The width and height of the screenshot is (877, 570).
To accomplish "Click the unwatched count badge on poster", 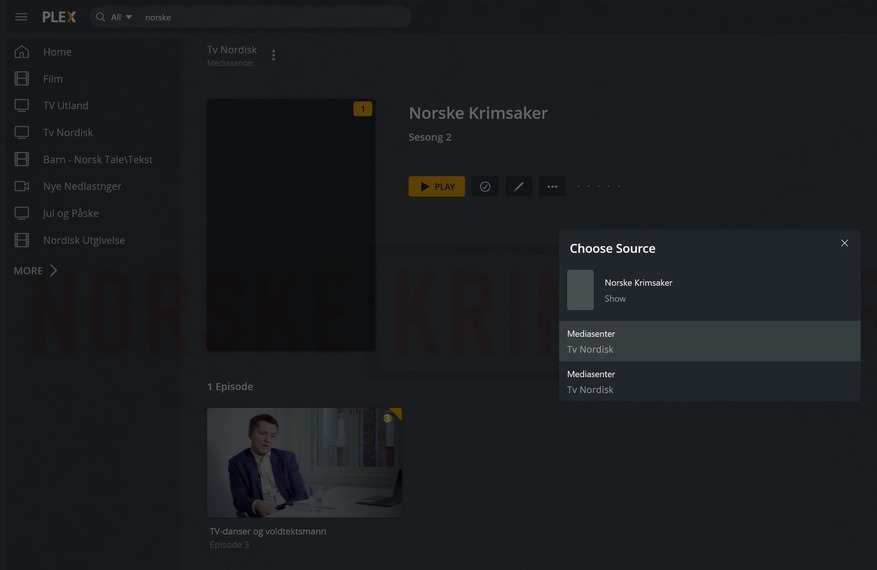I will [362, 109].
